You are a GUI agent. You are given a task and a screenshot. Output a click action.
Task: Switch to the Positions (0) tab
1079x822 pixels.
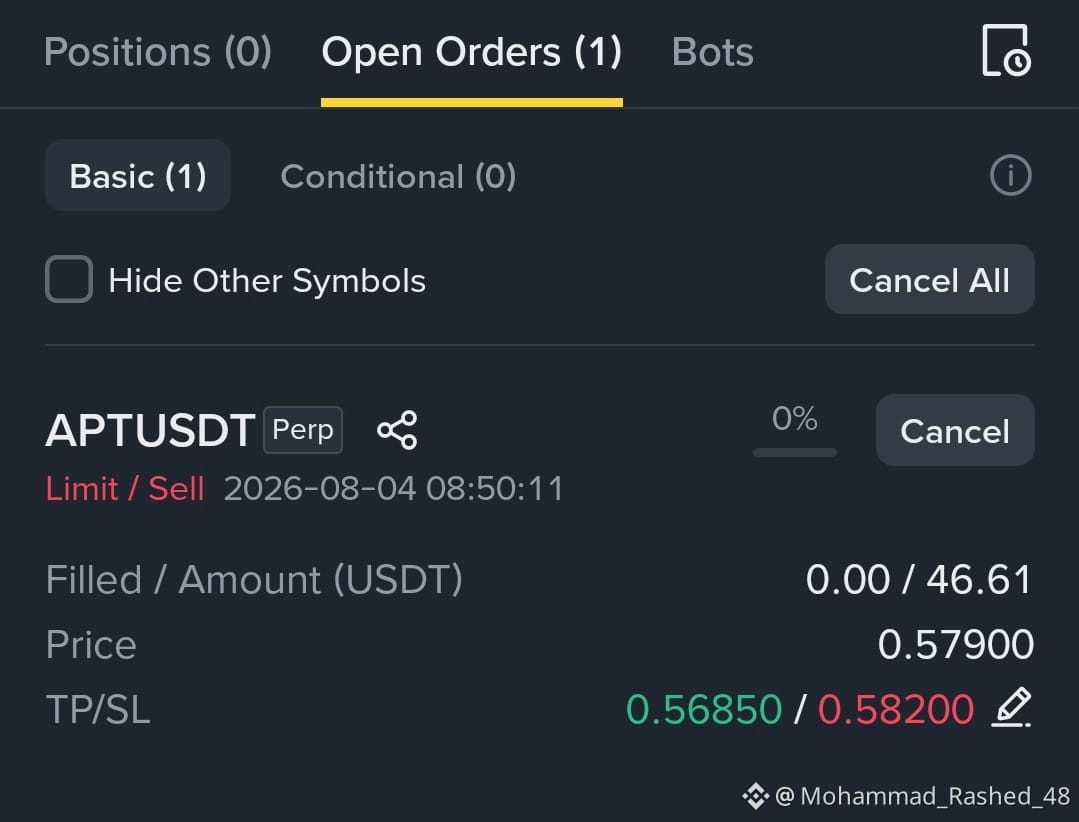click(158, 52)
